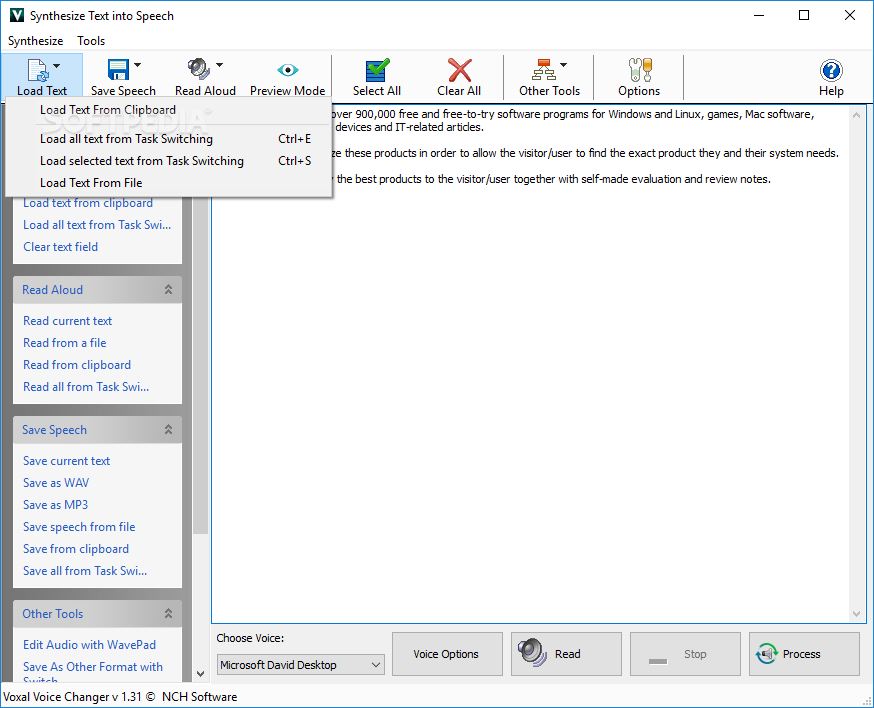Click Save all from Task Swi... link
Image resolution: width=874 pixels, height=708 pixels.
(85, 570)
